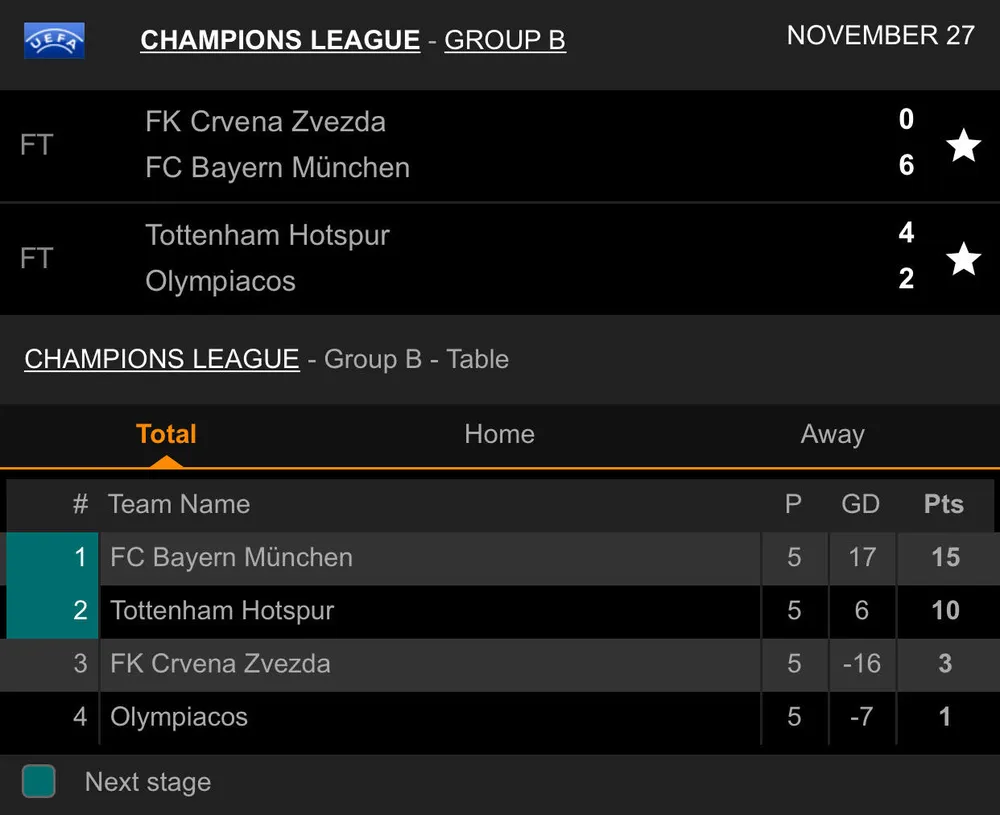
Task: Click the teal Next stage legend swatch
Action: pyautogui.click(x=39, y=781)
